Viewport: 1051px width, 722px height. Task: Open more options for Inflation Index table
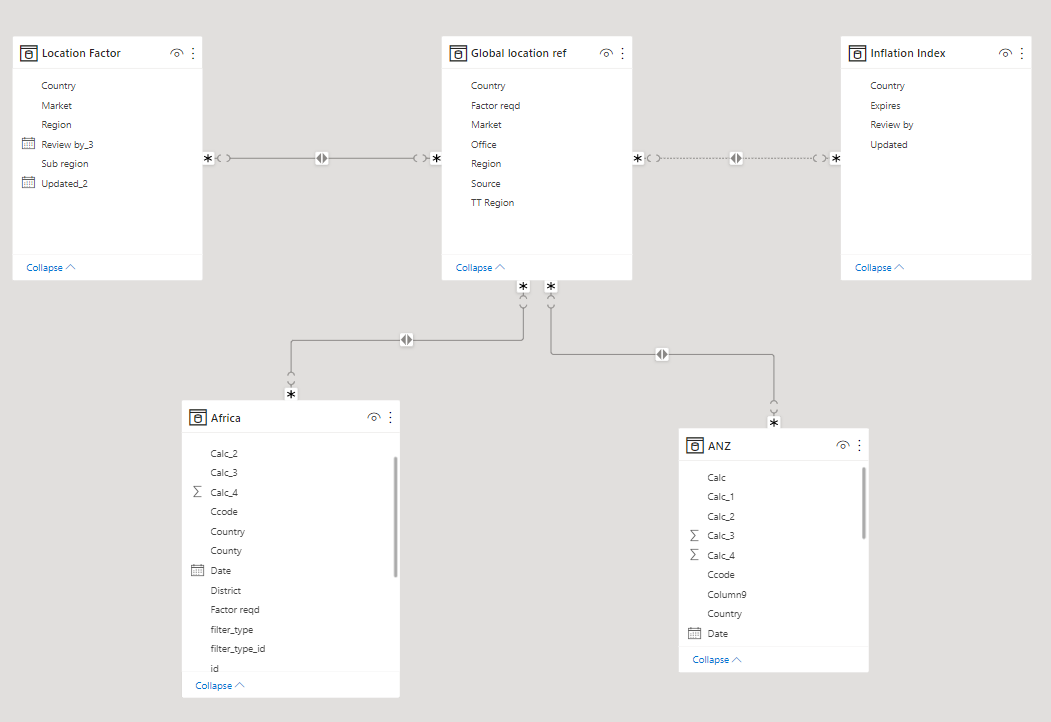(1022, 53)
